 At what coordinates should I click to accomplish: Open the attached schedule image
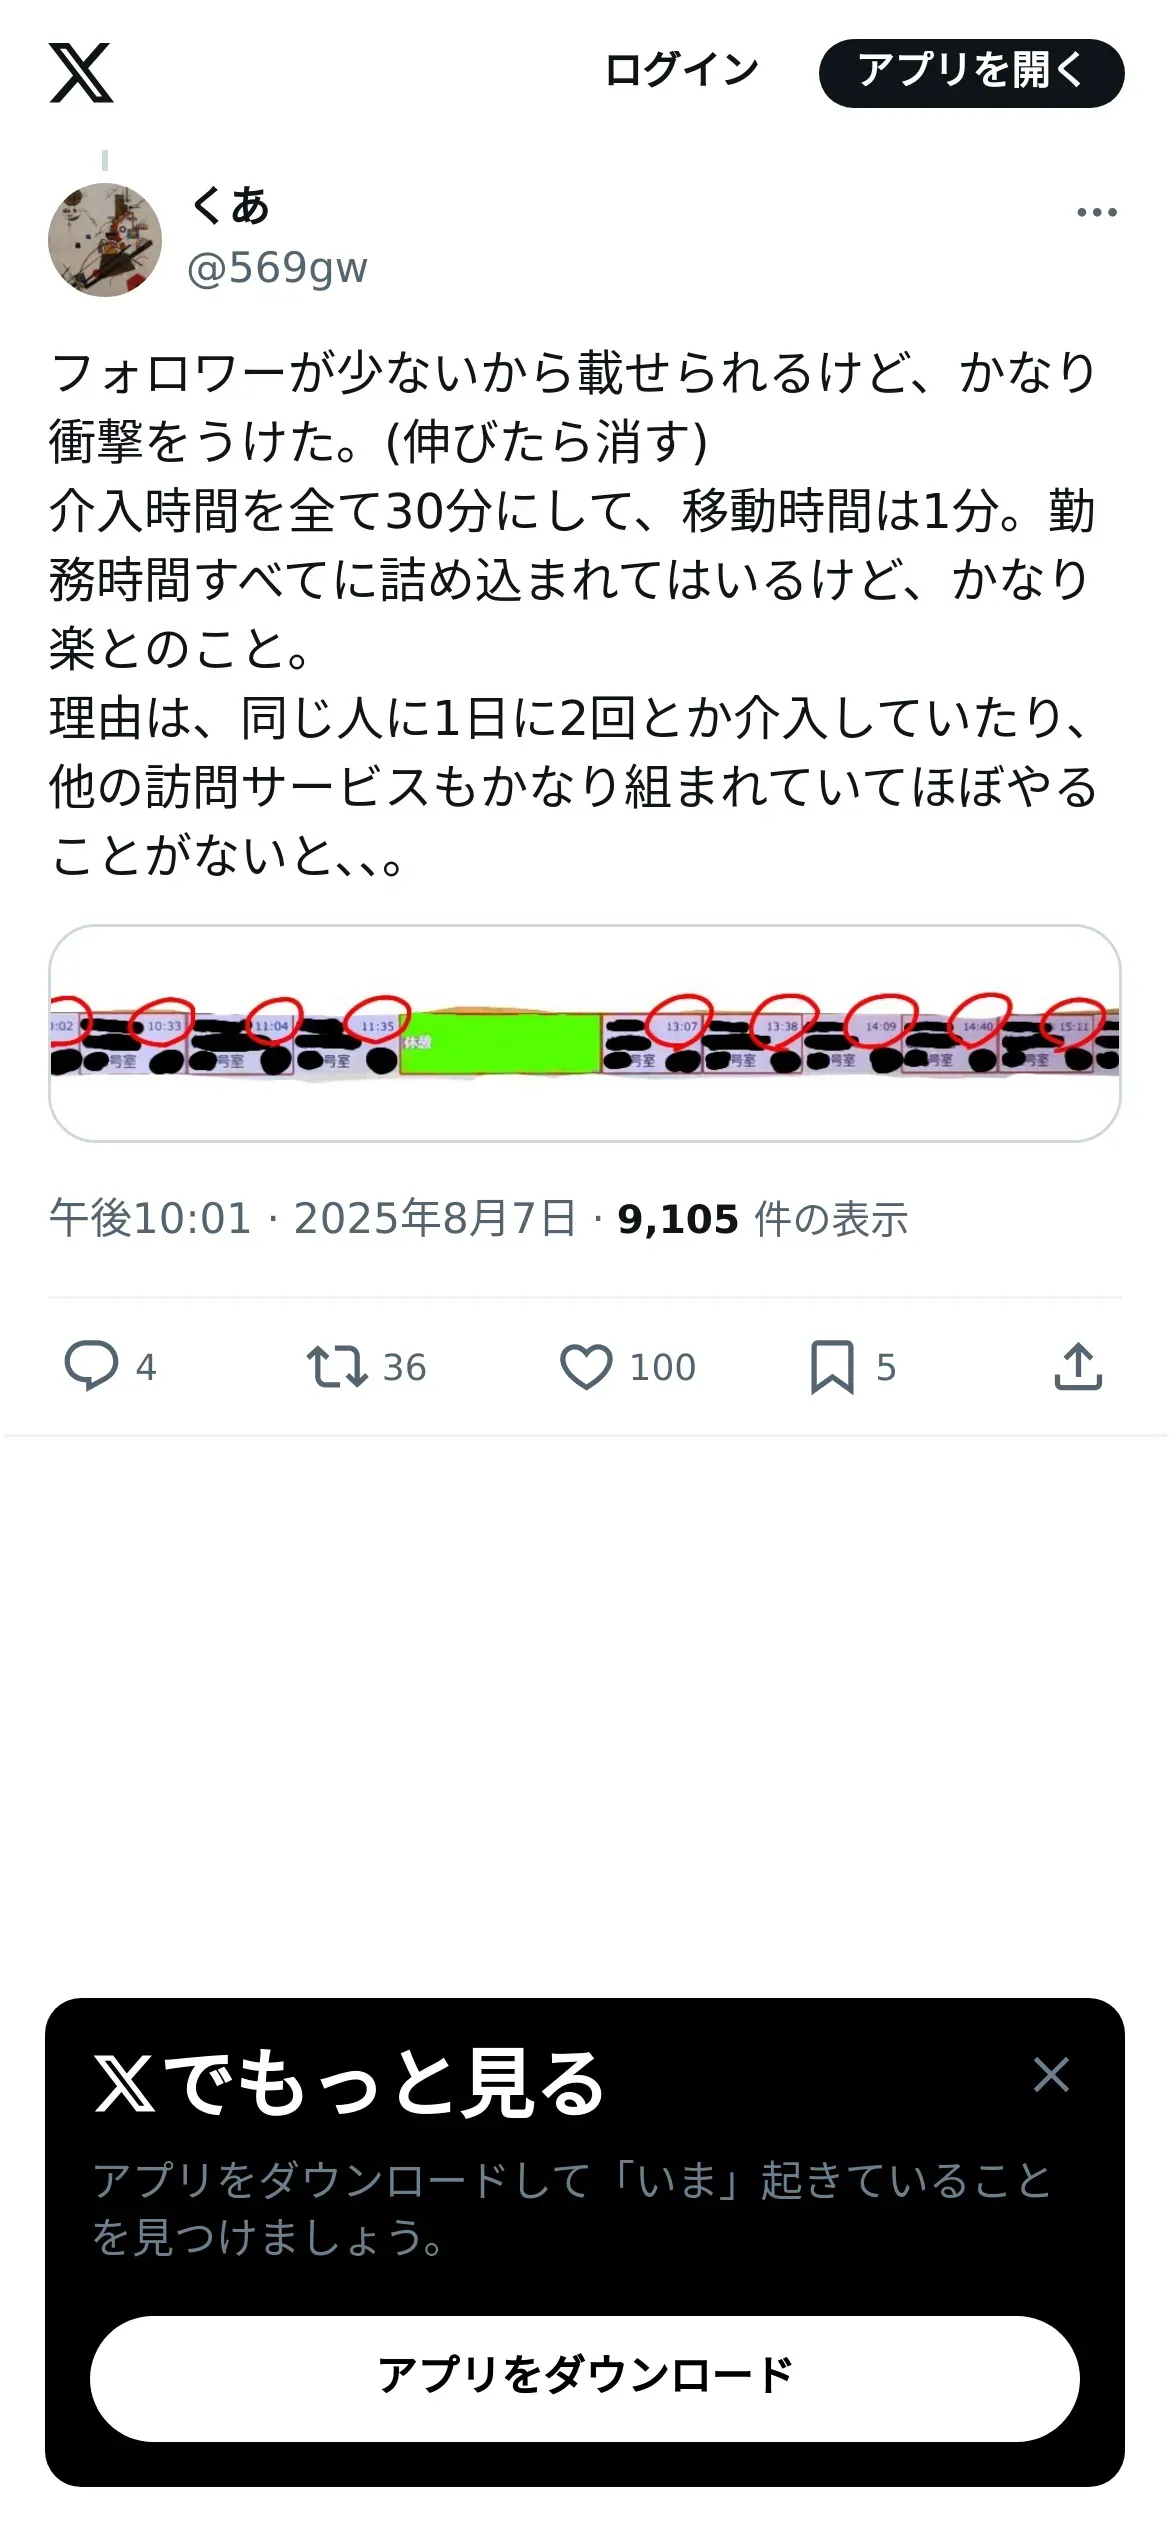(585, 1033)
